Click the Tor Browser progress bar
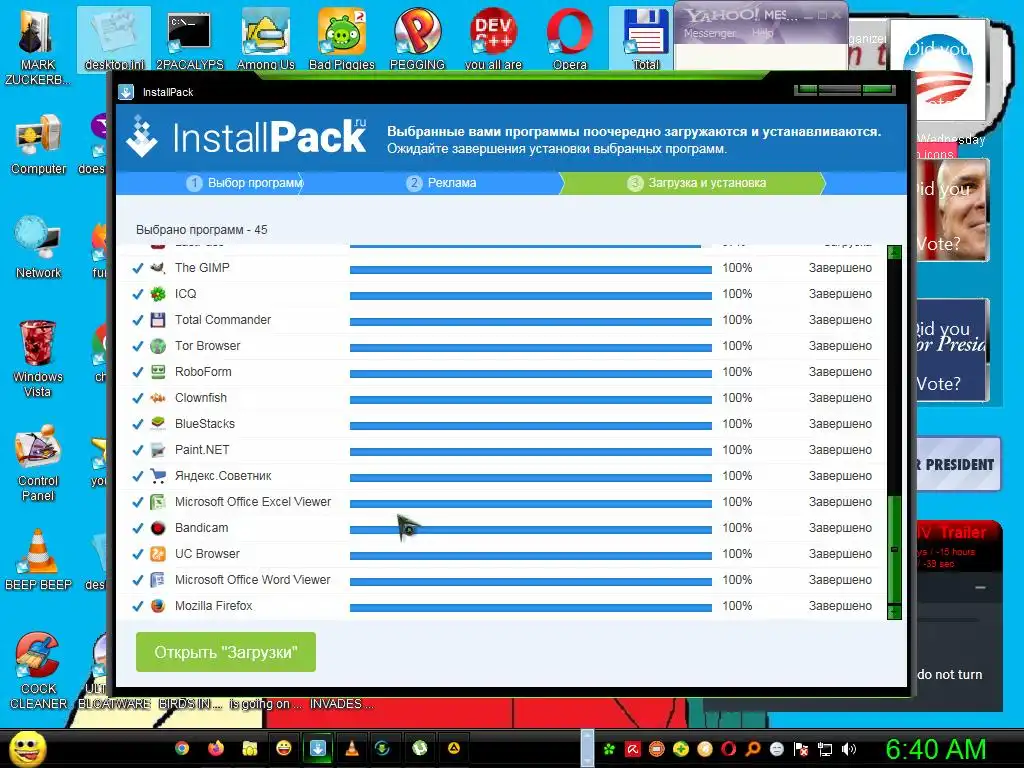Screen dimensions: 1024x768 531,348
